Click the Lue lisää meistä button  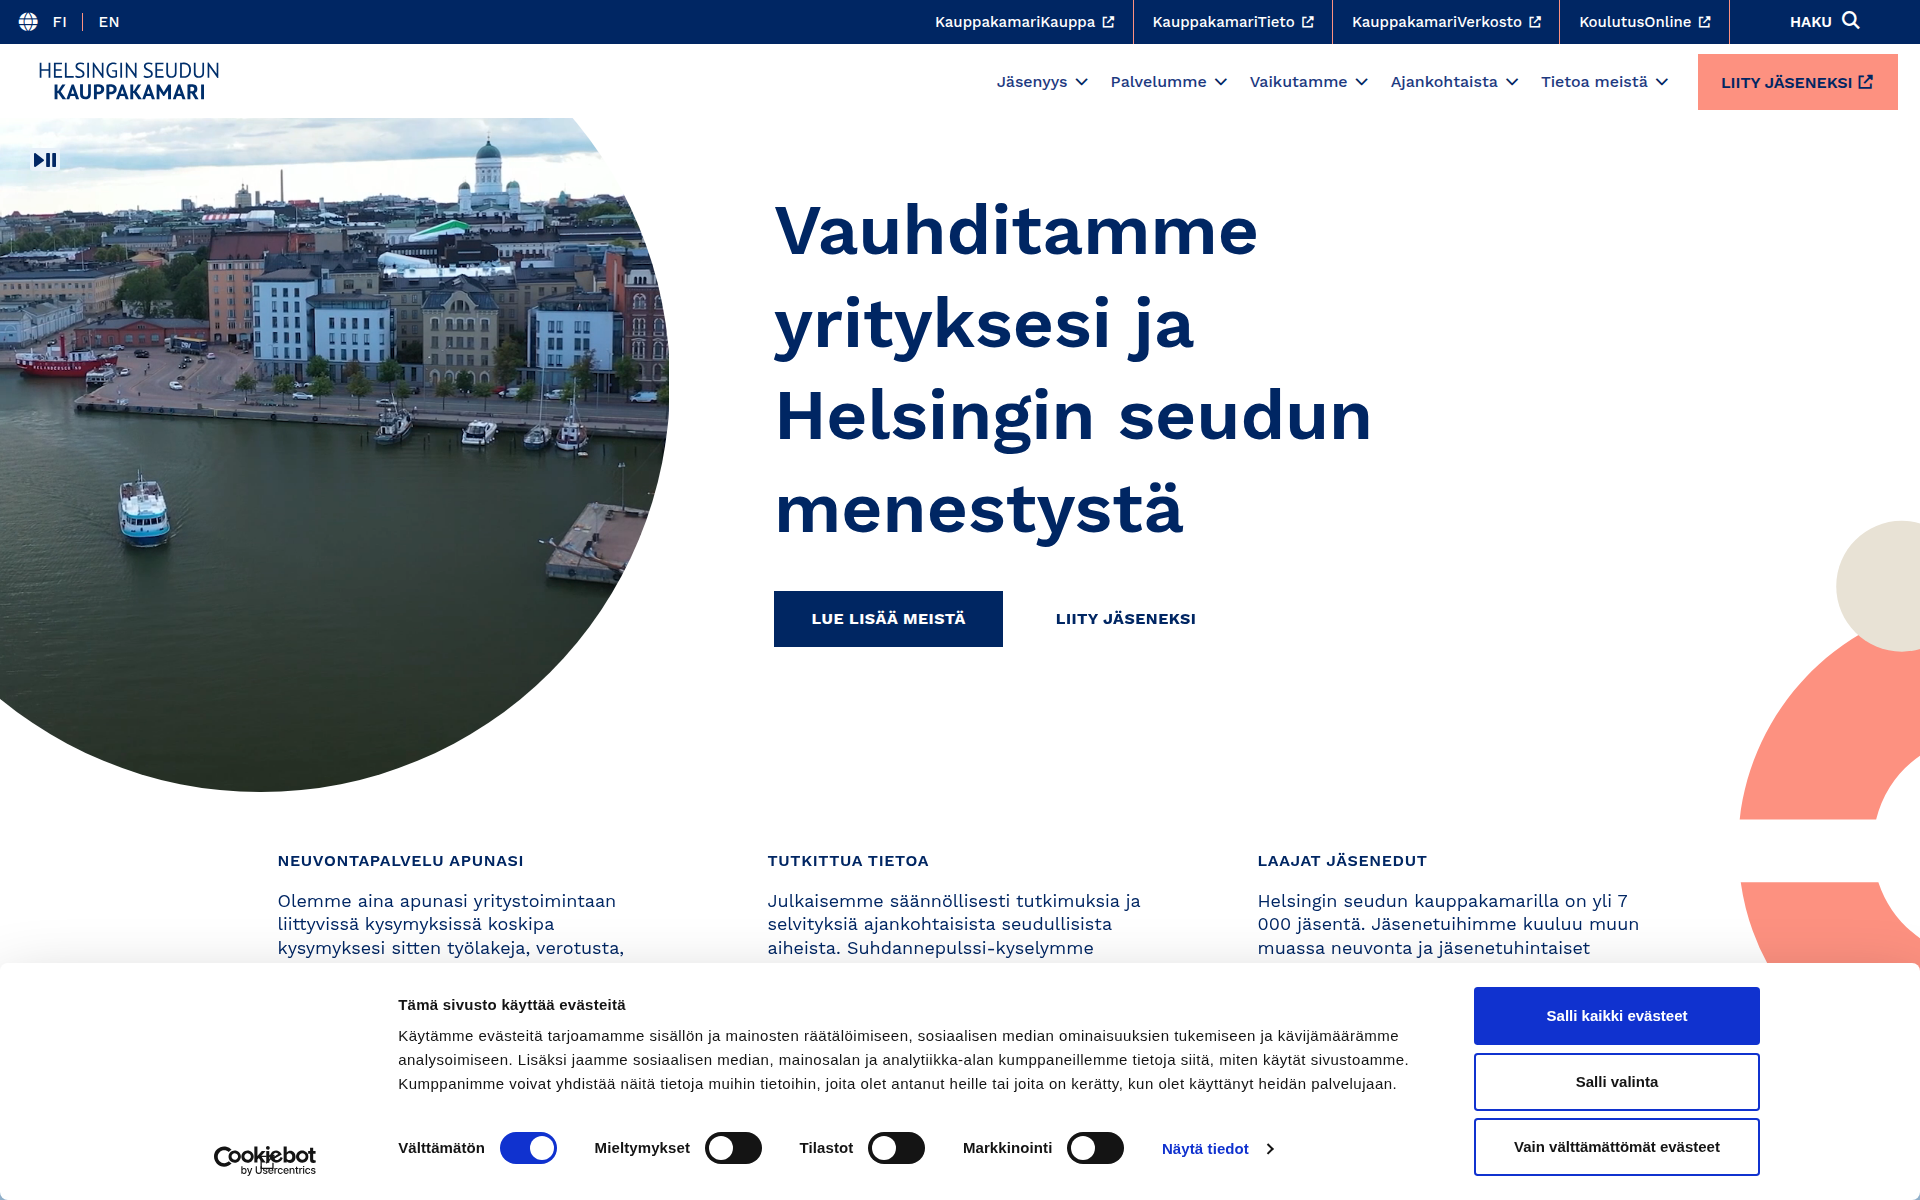[x=888, y=619]
